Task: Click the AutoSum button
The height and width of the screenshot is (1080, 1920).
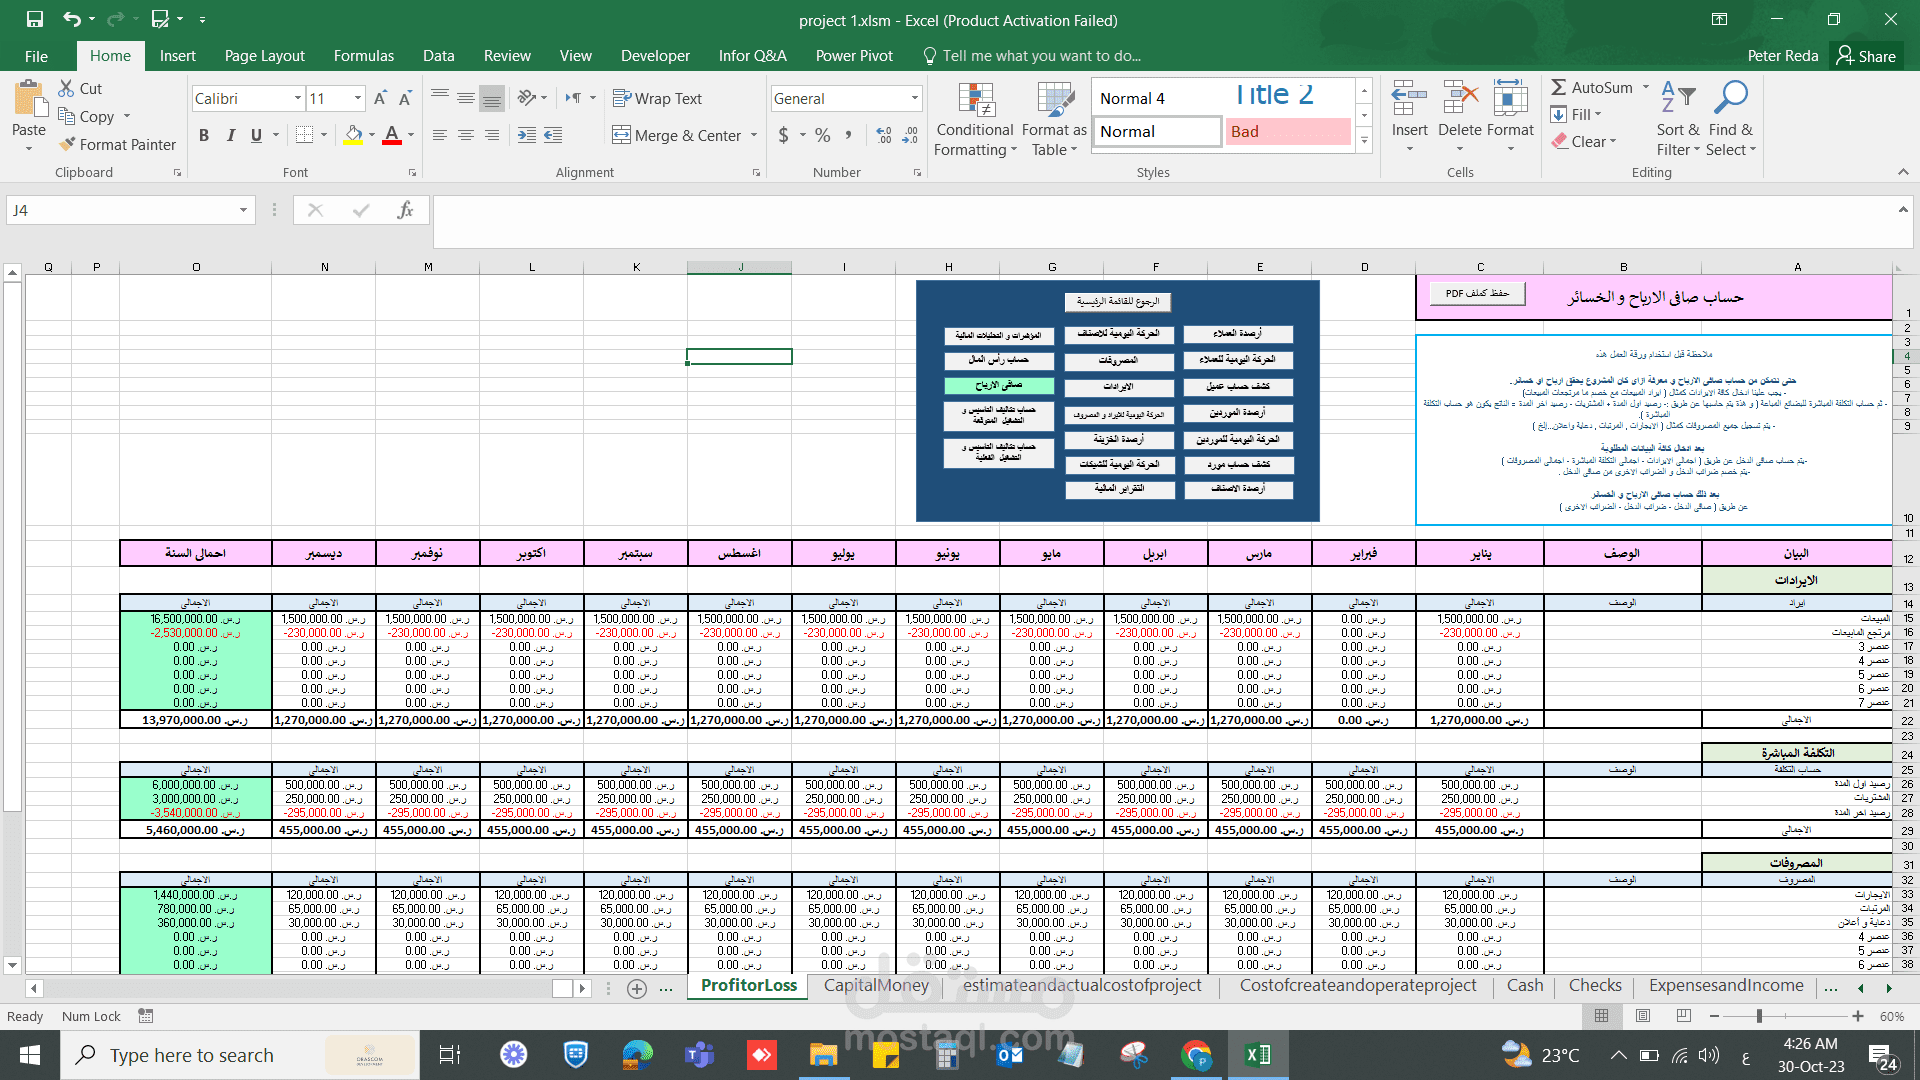Action: point(1591,88)
